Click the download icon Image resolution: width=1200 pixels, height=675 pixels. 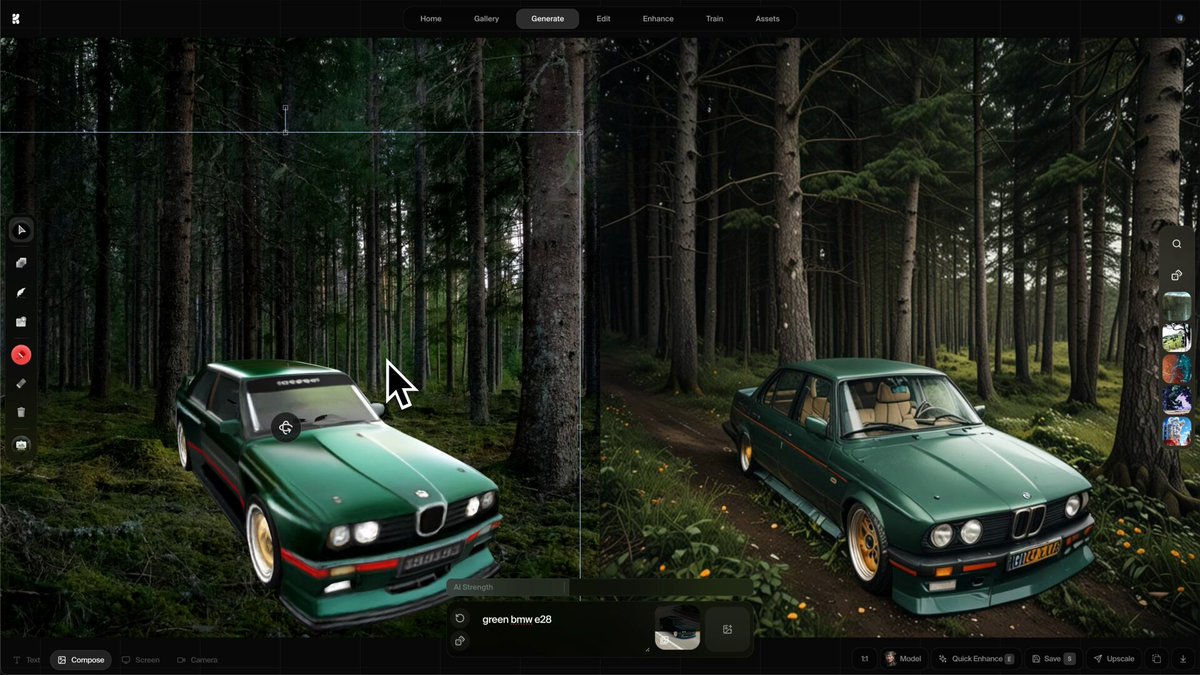point(1183,659)
